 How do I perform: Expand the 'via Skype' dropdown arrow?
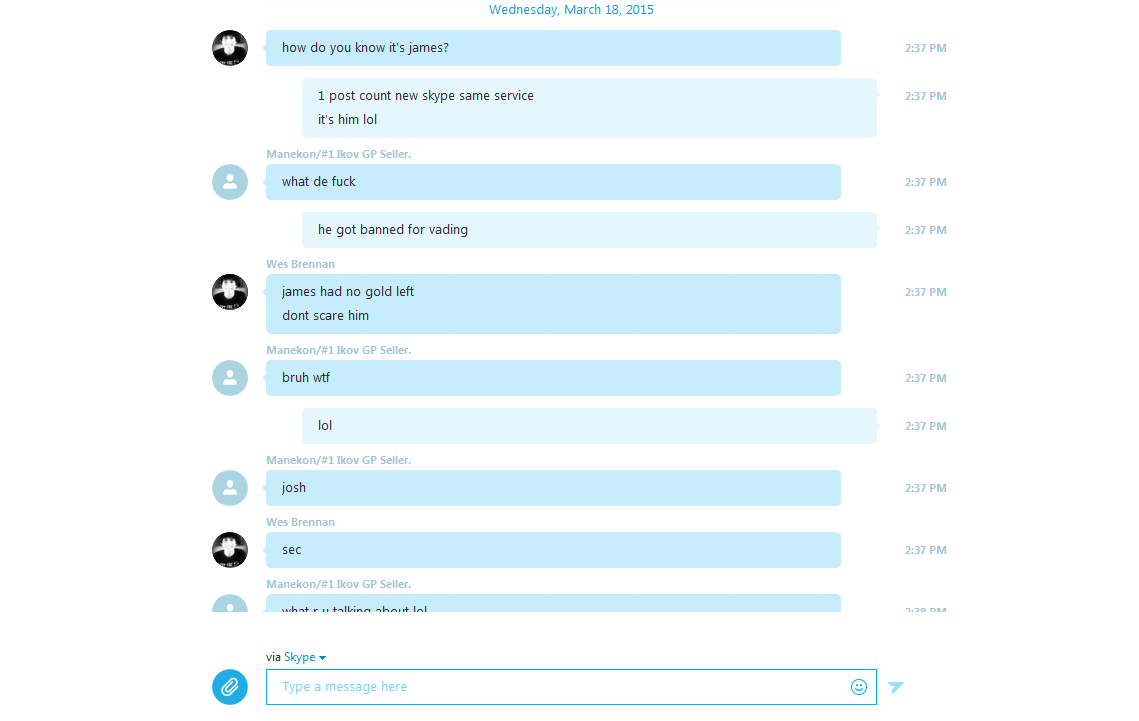323,658
